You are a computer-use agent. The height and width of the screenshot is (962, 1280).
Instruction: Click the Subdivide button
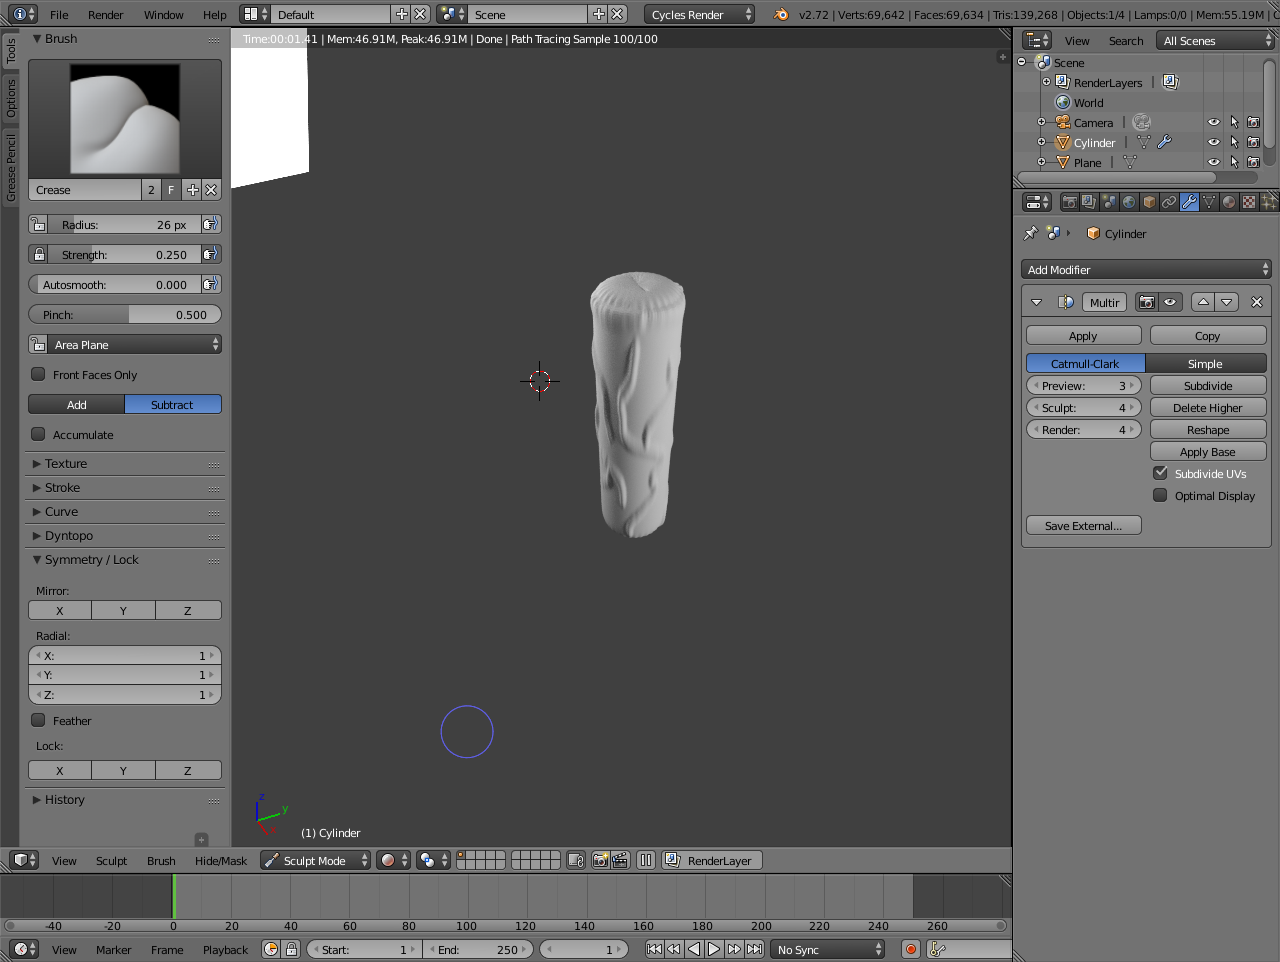[x=1207, y=386]
